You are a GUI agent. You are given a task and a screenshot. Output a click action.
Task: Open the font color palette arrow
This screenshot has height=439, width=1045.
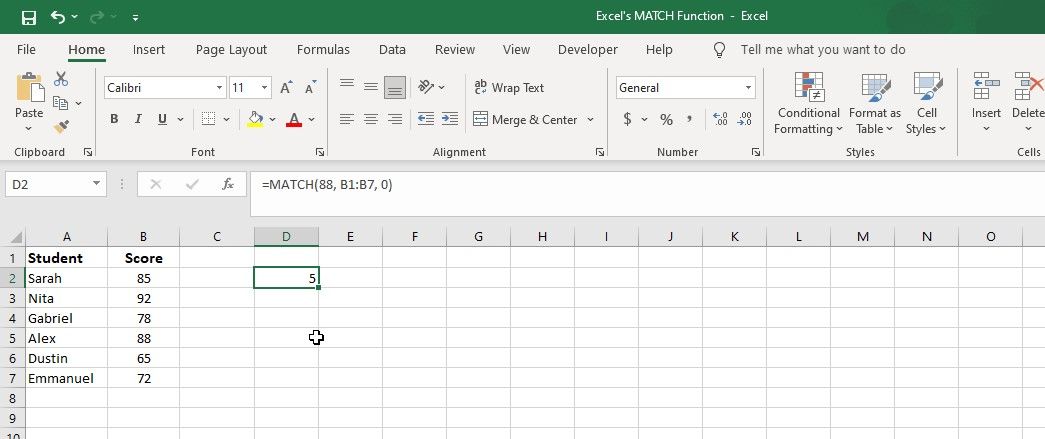tap(311, 120)
